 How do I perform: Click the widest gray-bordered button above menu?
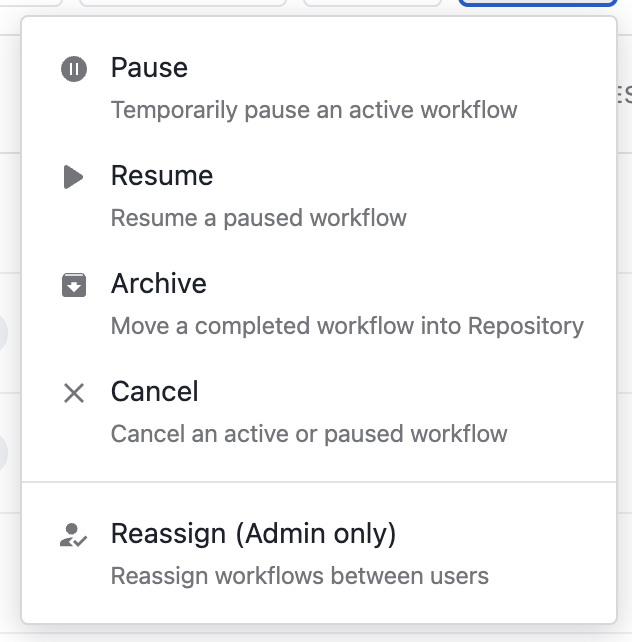(183, 2)
